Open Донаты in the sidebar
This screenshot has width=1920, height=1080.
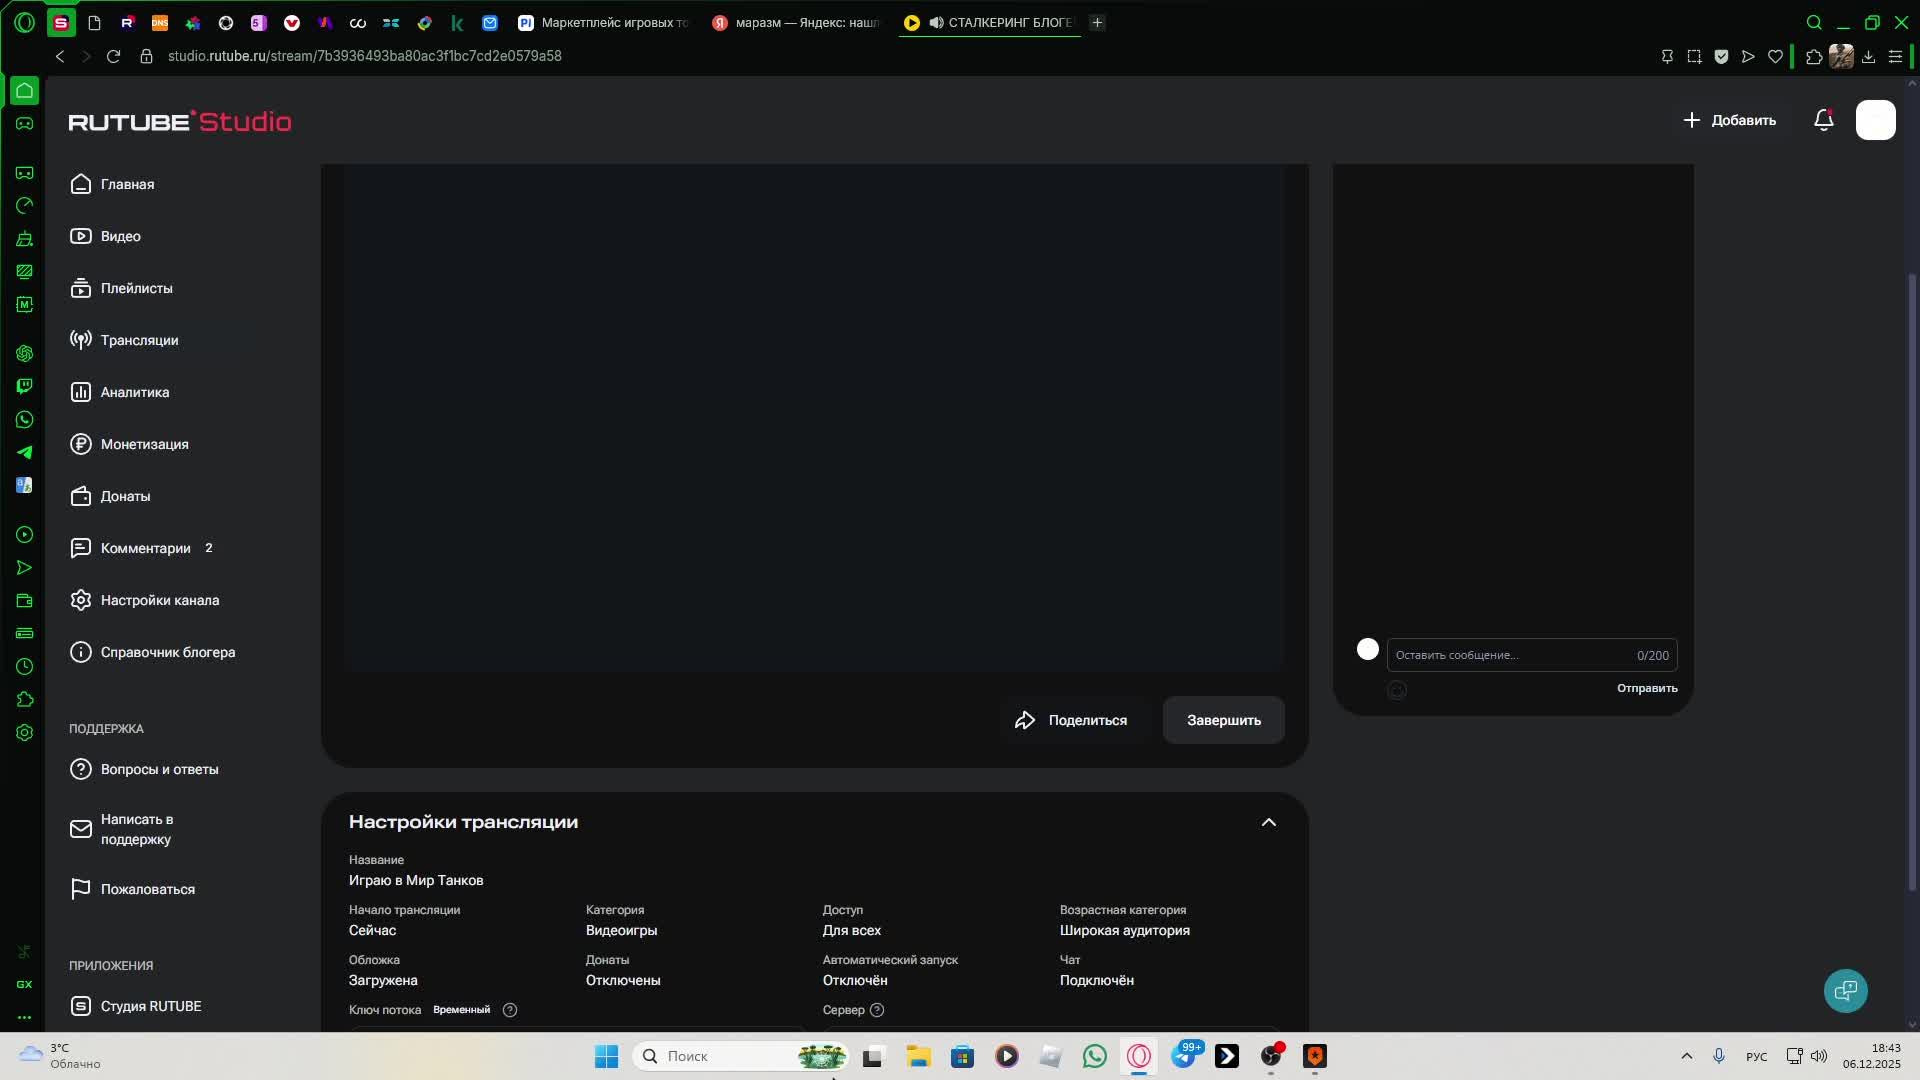tap(110, 496)
